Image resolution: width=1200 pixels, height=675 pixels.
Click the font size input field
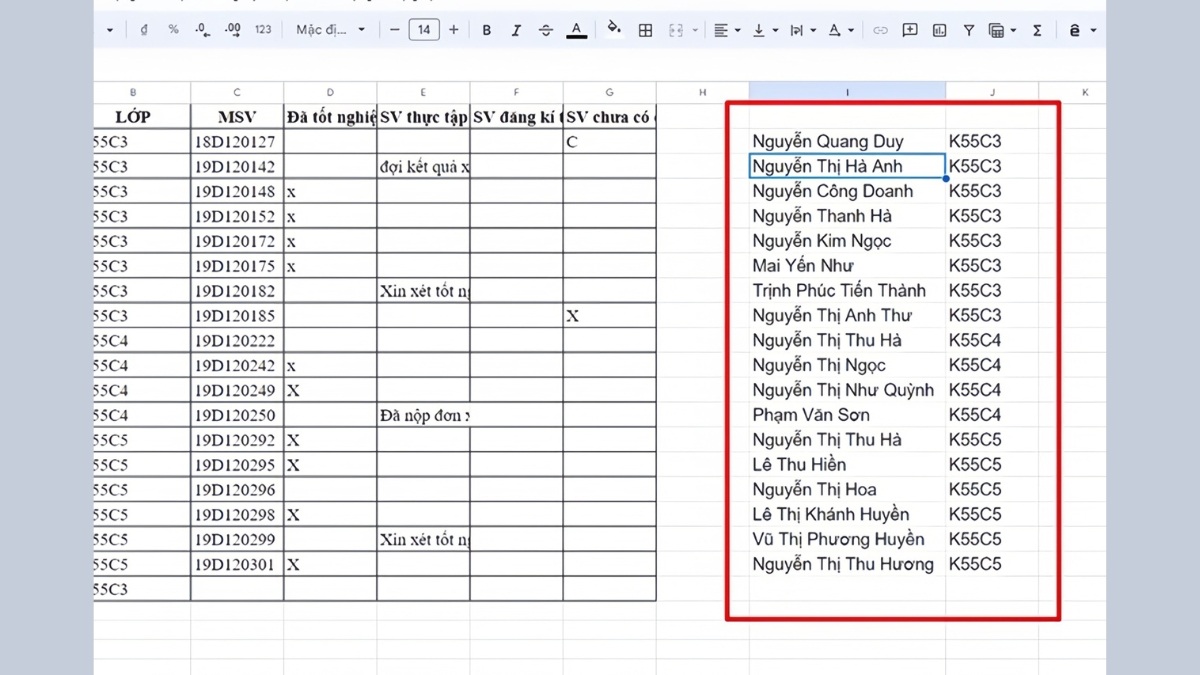(424, 30)
